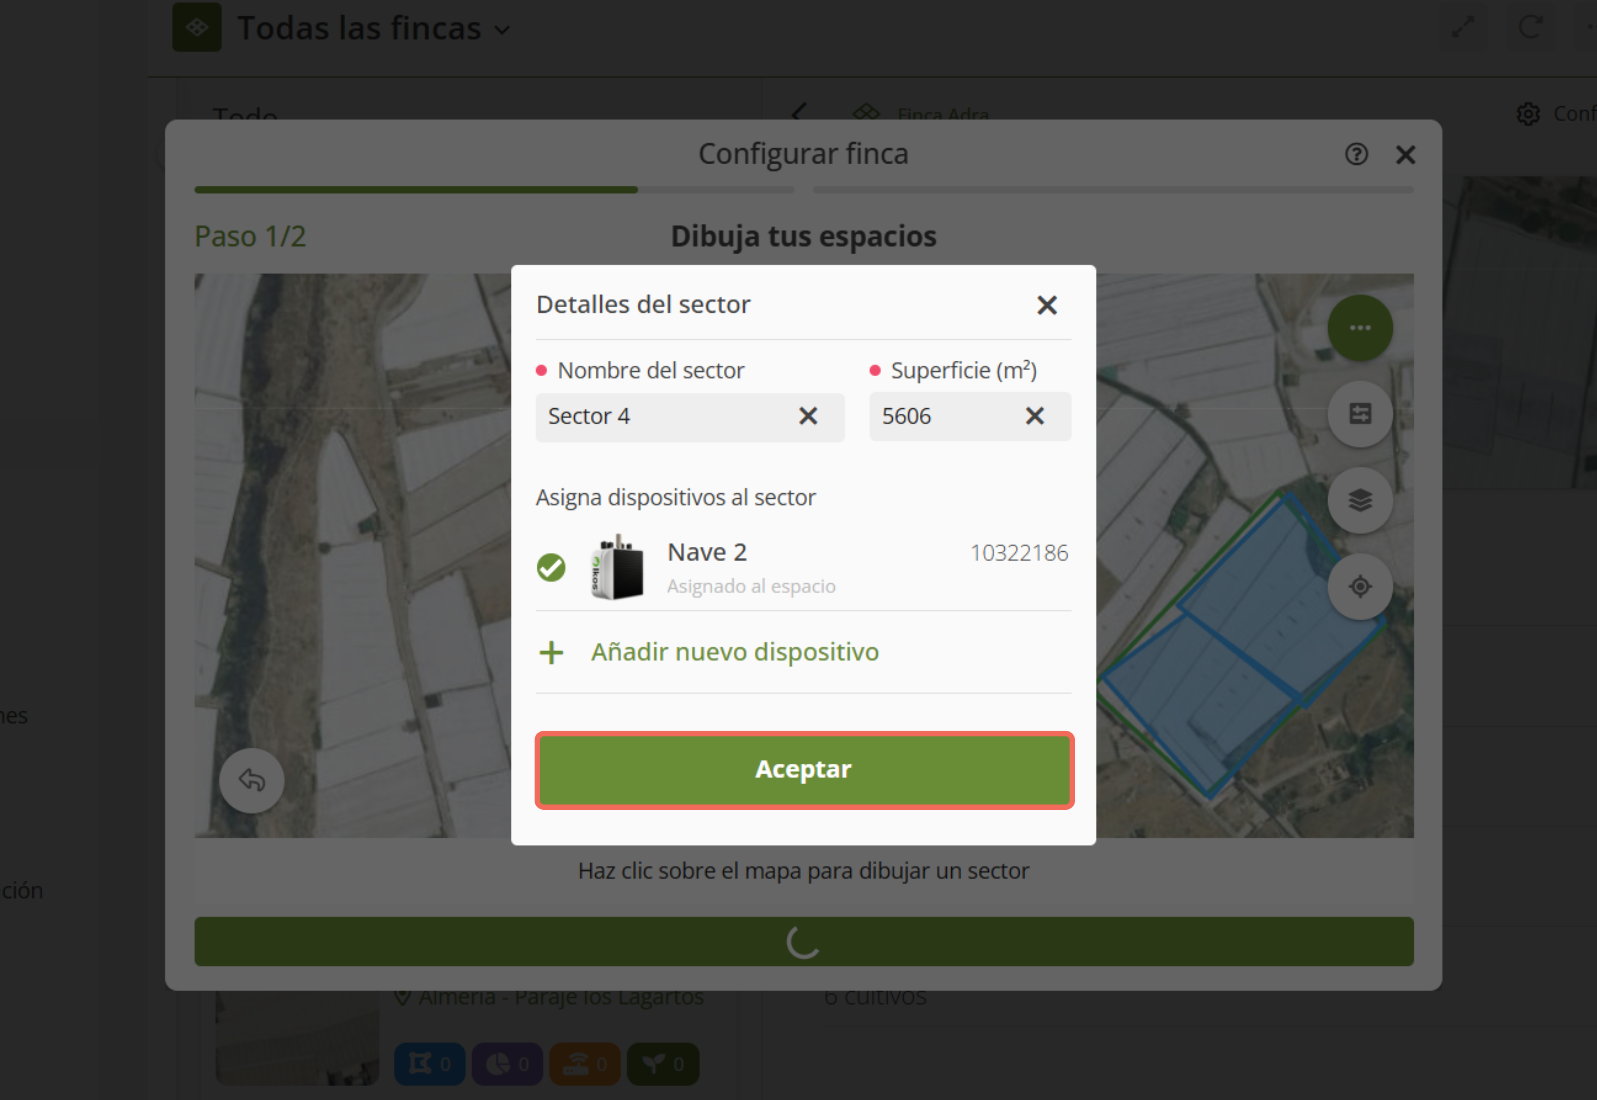Open the green more options map button
This screenshot has width=1597, height=1100.
[1360, 328]
